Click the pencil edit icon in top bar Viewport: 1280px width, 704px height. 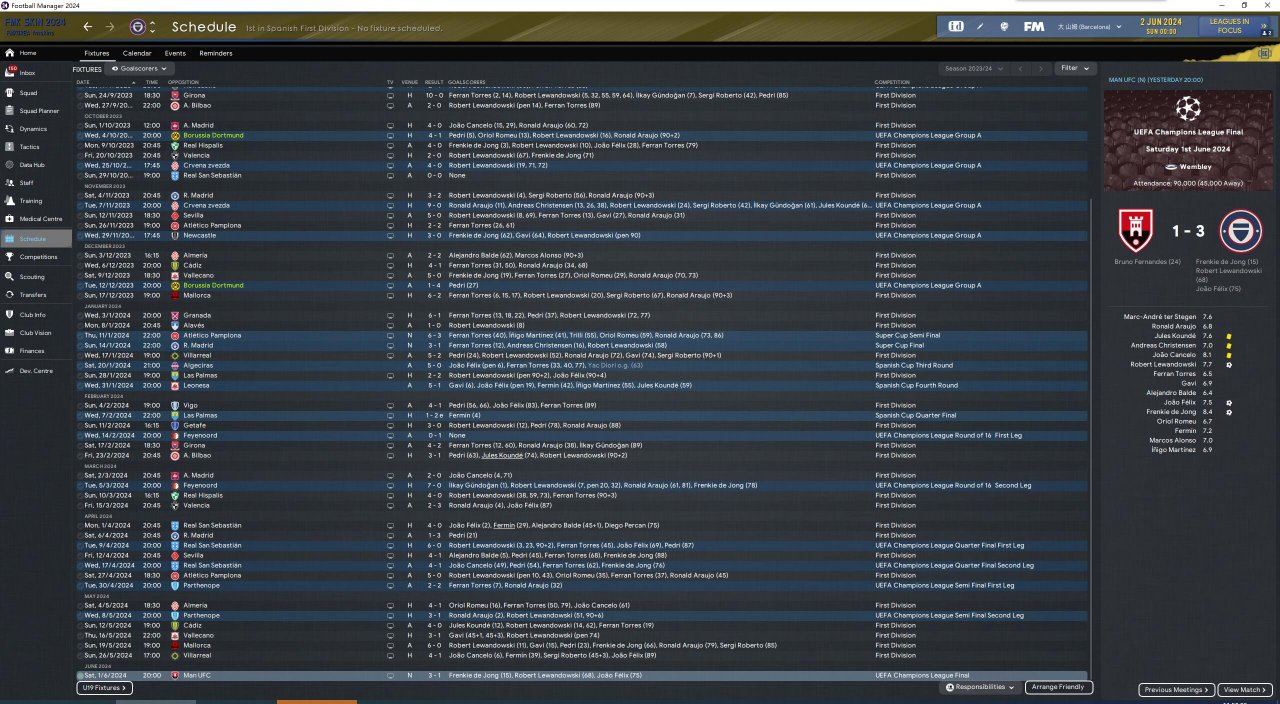(x=981, y=26)
